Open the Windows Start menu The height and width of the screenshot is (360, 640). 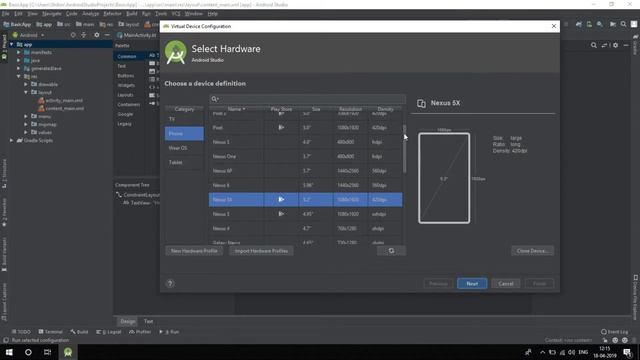tap(9, 352)
